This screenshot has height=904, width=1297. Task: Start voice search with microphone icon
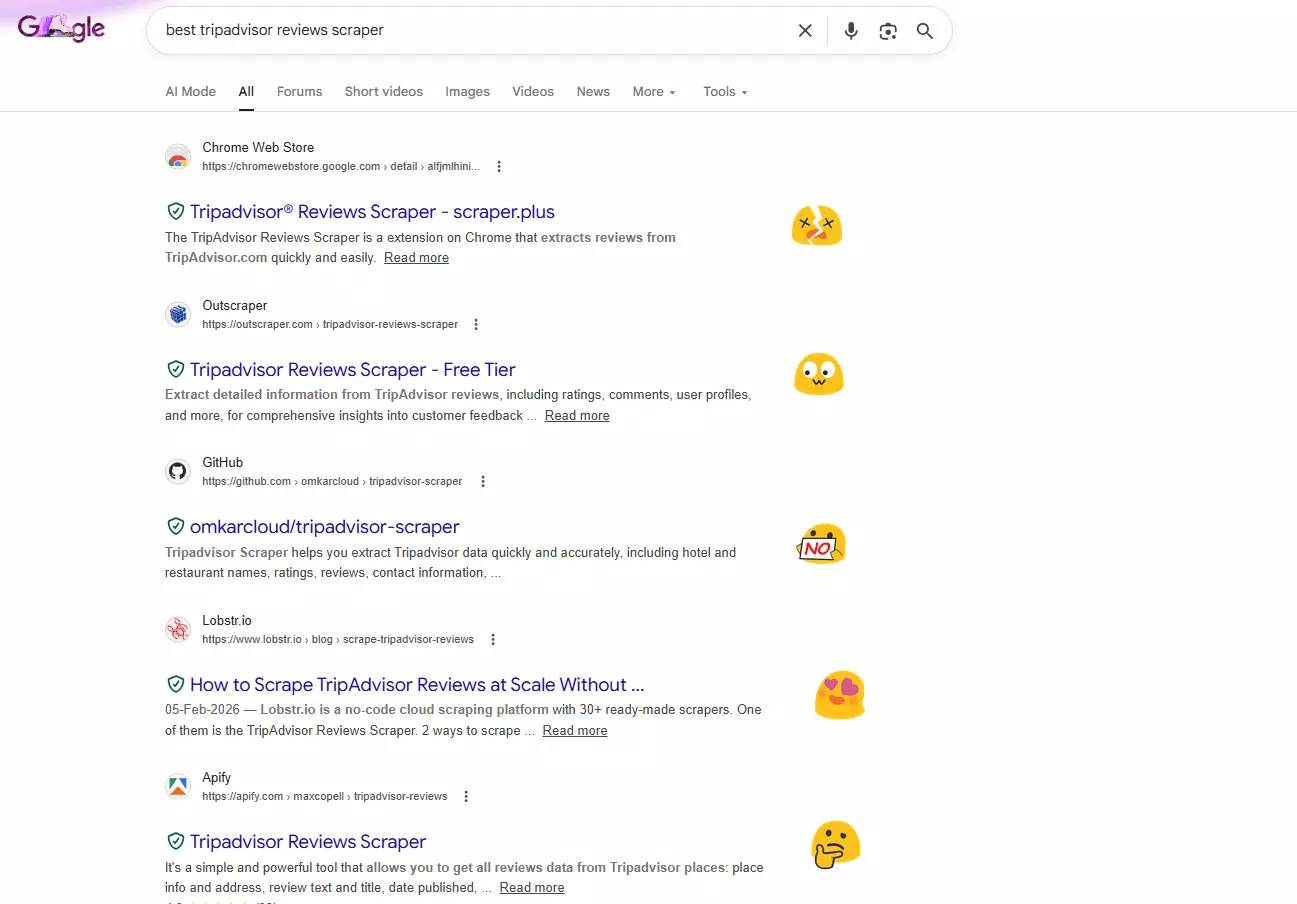(851, 31)
